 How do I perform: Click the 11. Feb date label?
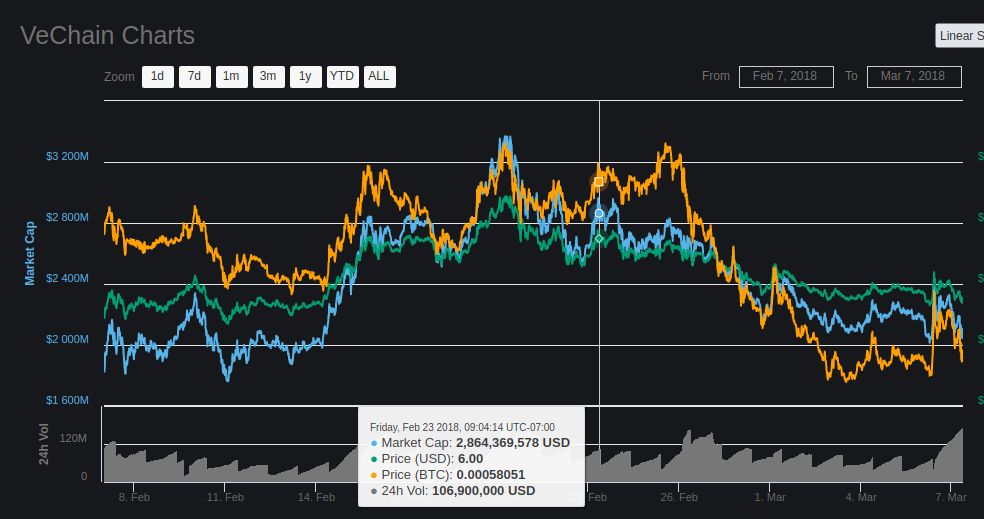(225, 497)
